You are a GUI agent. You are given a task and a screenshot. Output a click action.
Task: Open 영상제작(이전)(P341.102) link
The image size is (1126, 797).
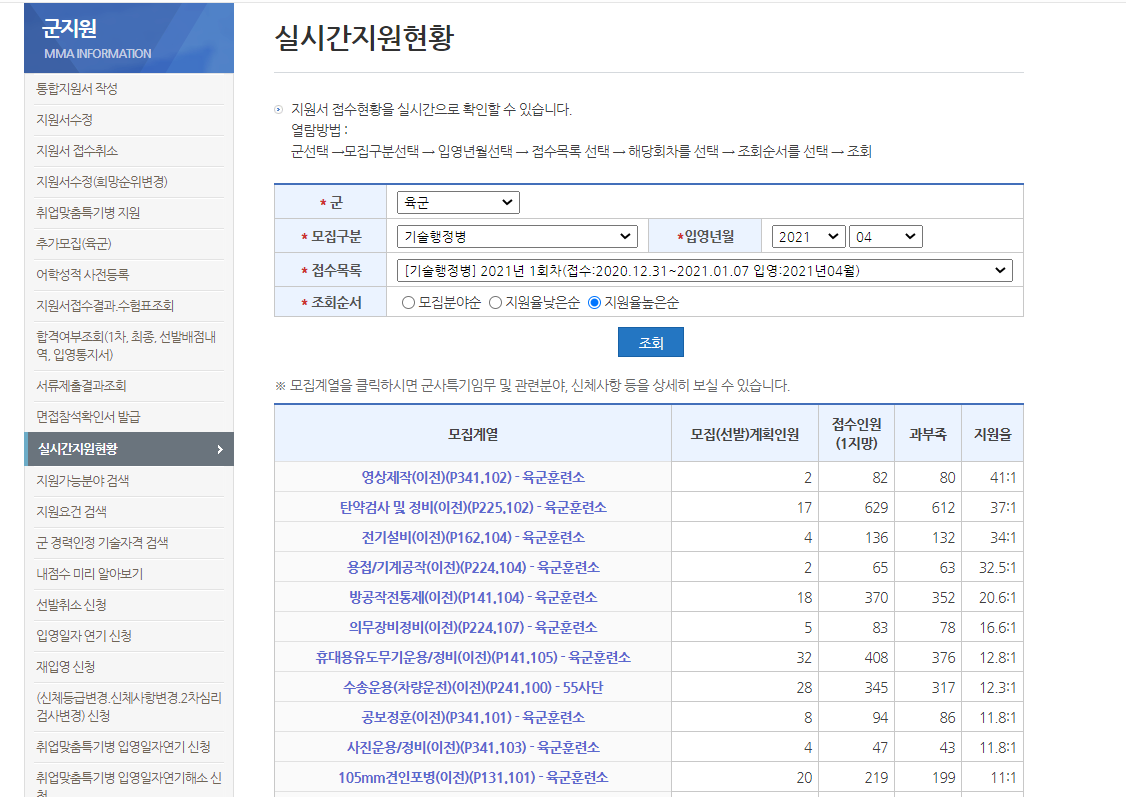click(x=473, y=477)
